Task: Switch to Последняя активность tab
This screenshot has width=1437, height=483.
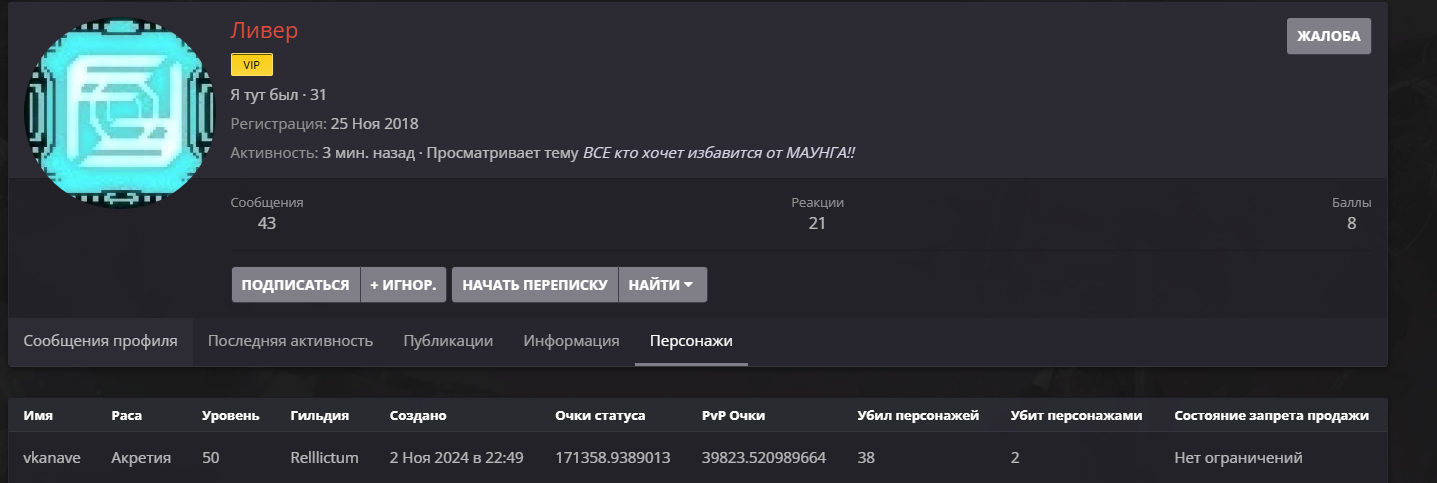Action: point(290,341)
